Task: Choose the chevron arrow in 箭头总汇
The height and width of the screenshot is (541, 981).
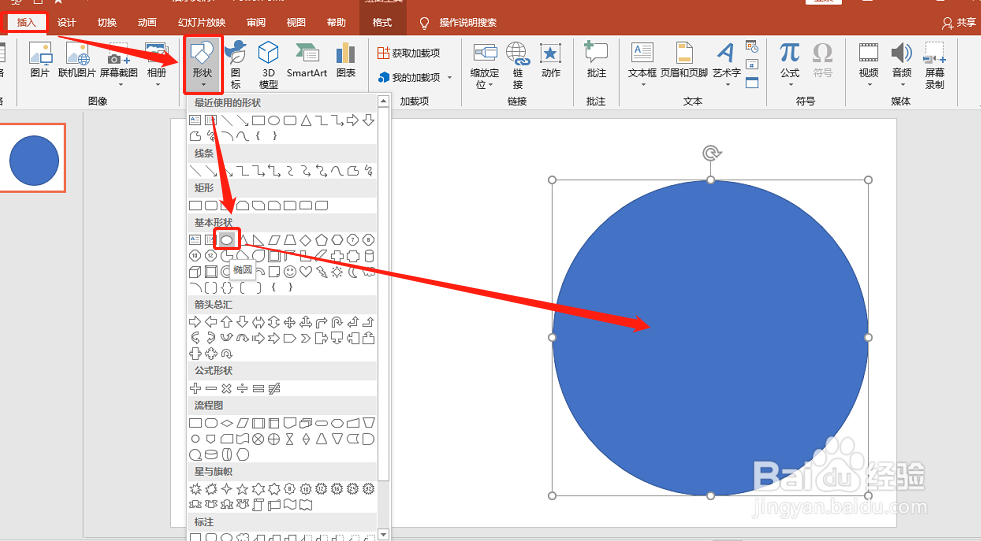Action: tap(305, 338)
